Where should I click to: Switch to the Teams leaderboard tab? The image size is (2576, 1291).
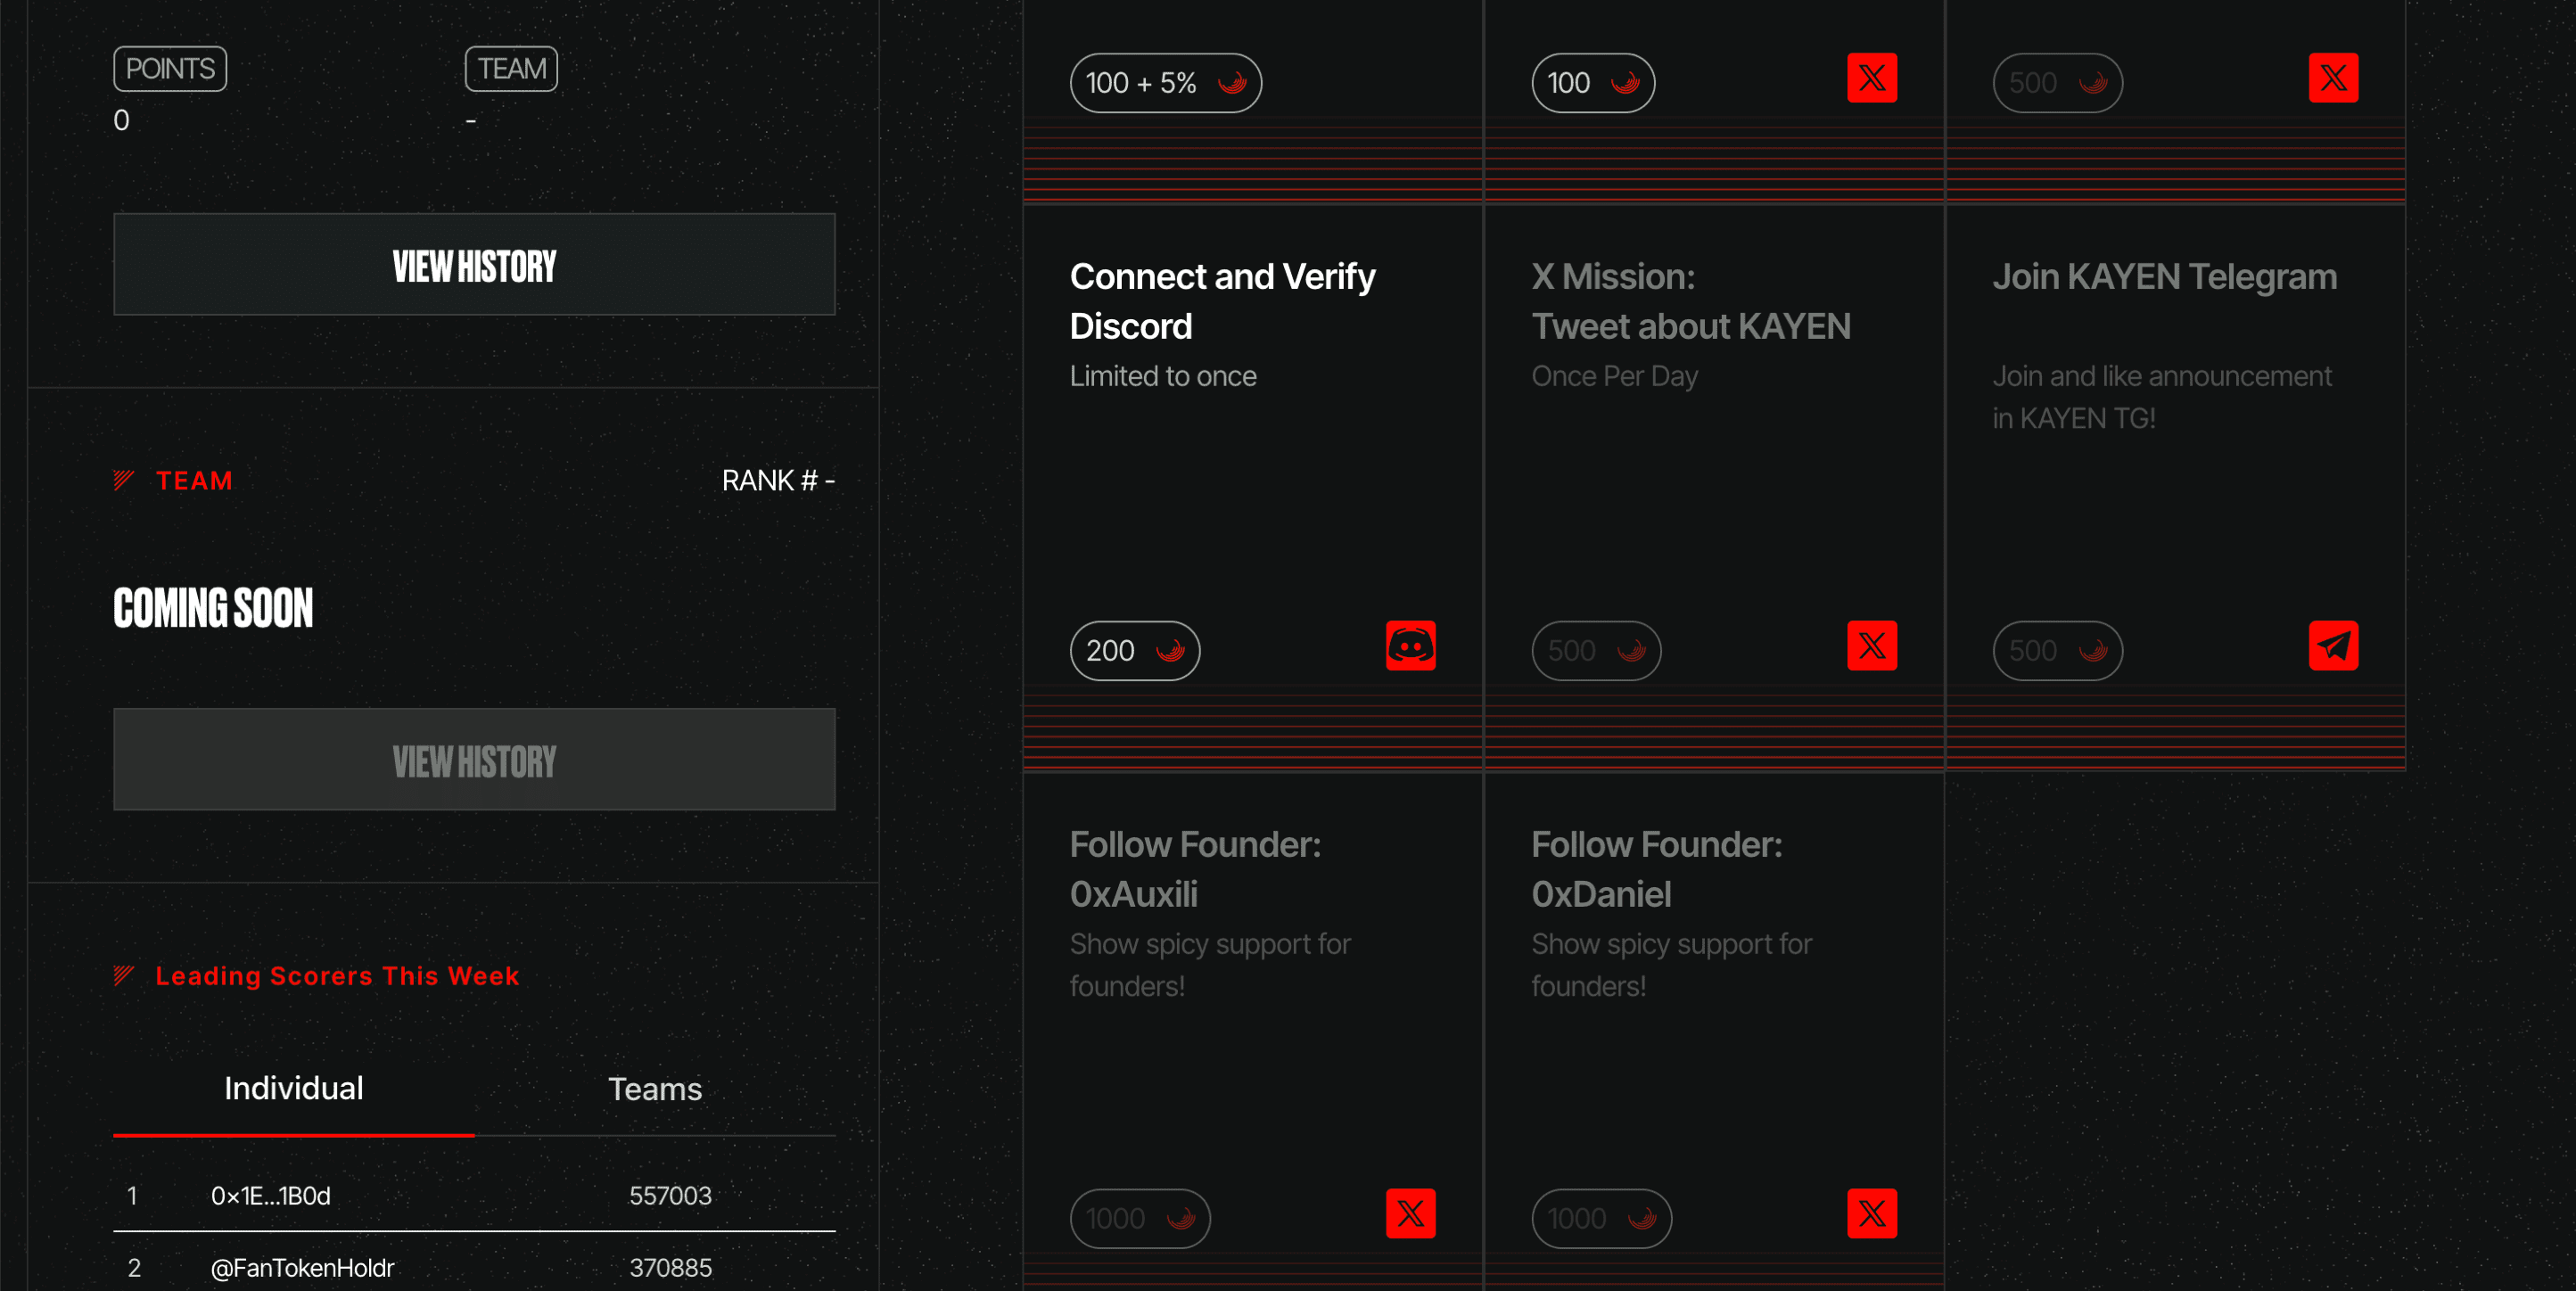pos(655,1089)
